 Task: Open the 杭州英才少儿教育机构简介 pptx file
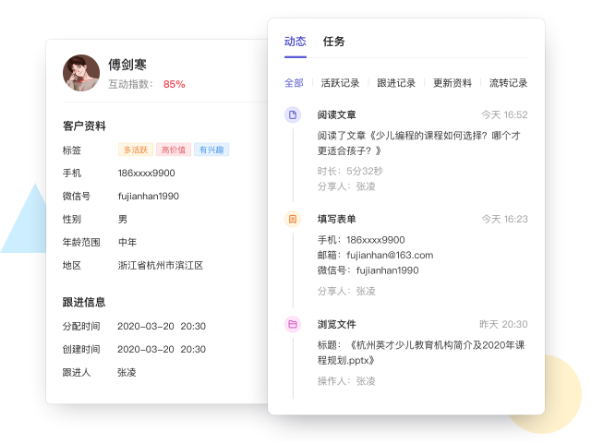click(x=421, y=353)
